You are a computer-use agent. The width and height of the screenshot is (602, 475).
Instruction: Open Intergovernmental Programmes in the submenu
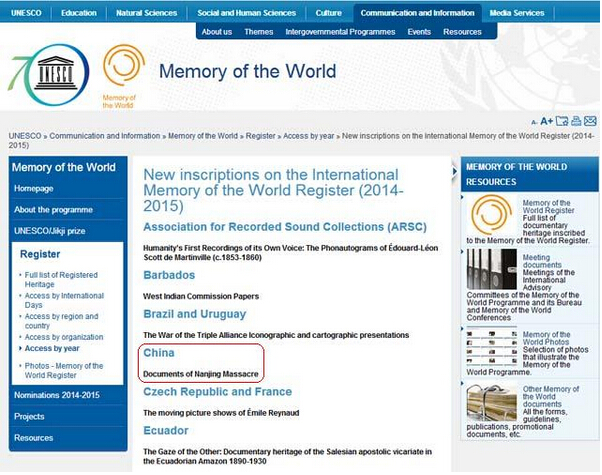(x=340, y=32)
